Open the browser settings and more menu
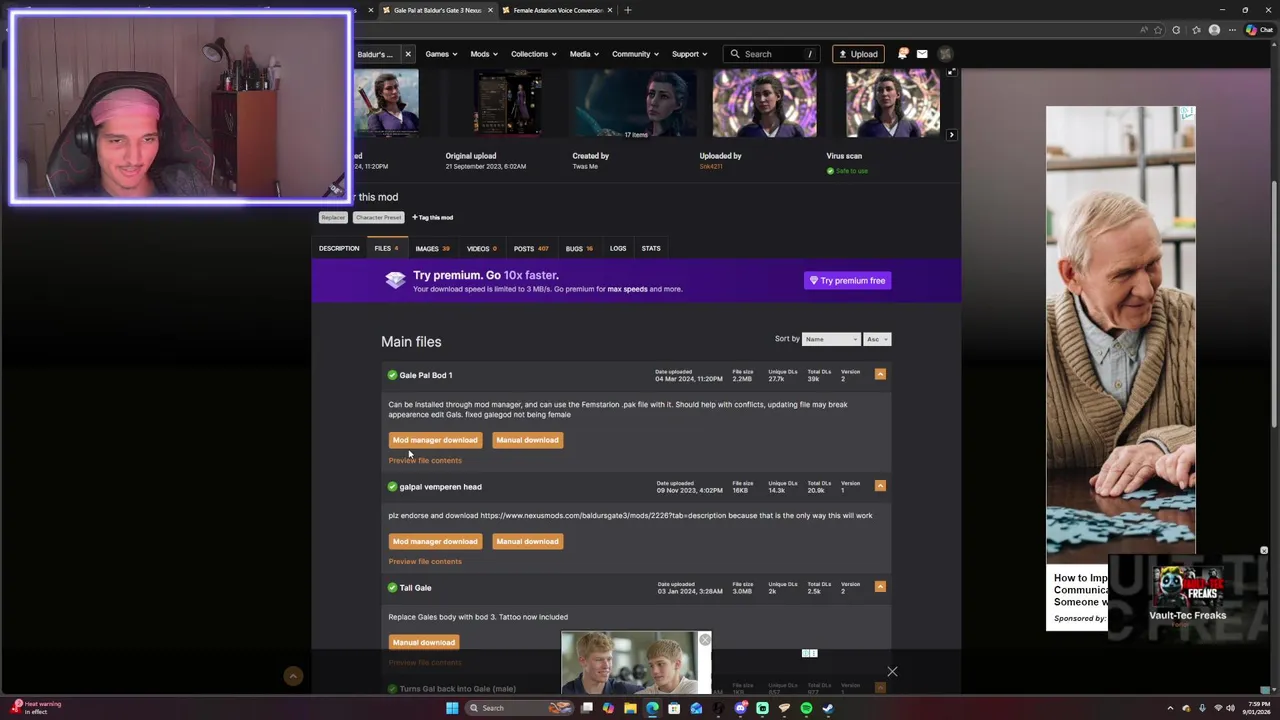The height and width of the screenshot is (720, 1280). (x=1232, y=30)
